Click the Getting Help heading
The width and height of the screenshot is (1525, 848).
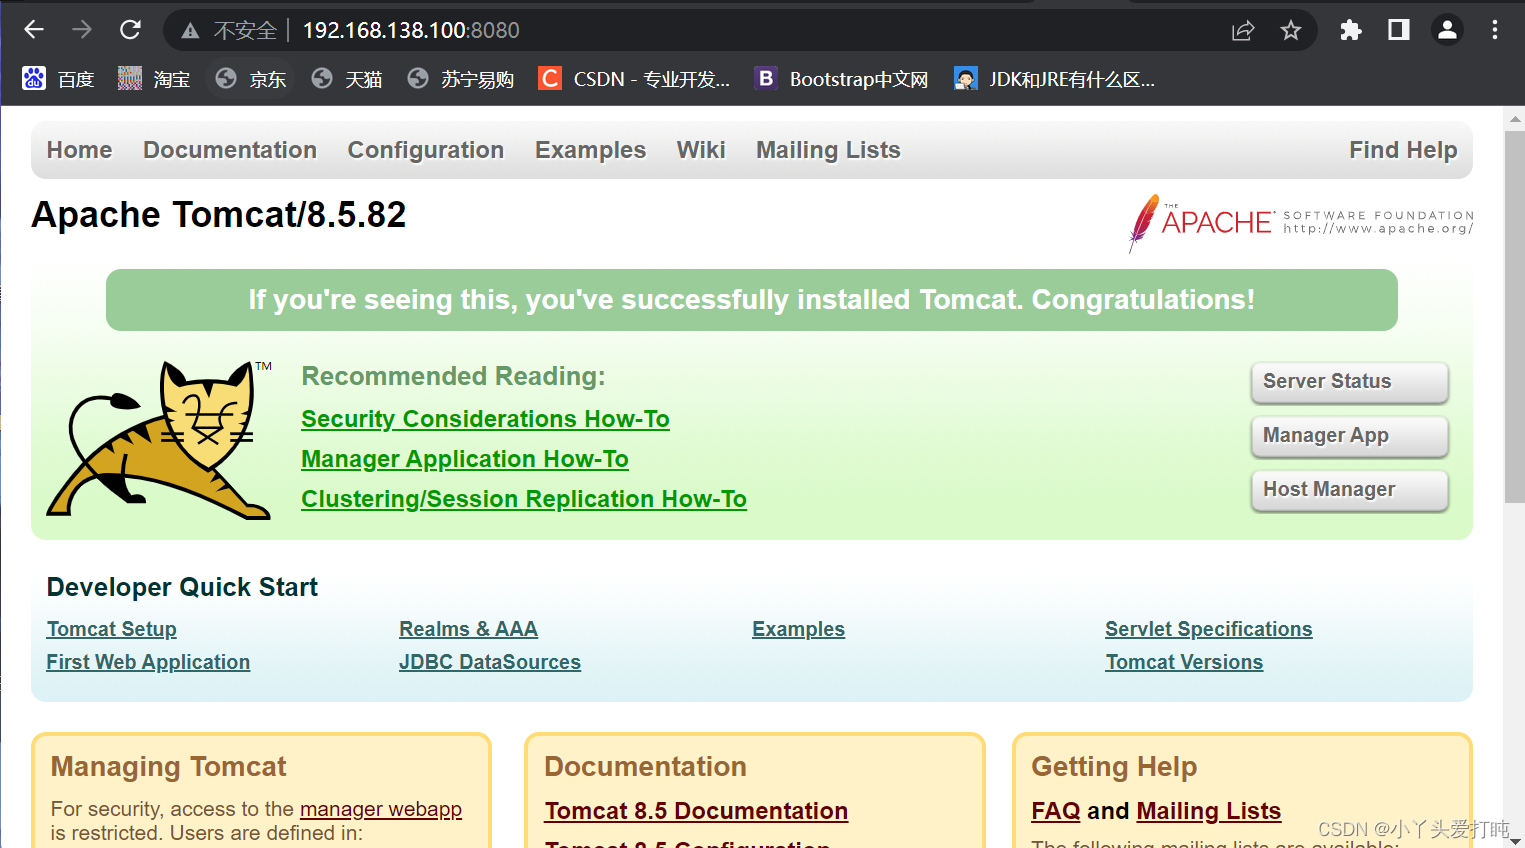[1114, 767]
